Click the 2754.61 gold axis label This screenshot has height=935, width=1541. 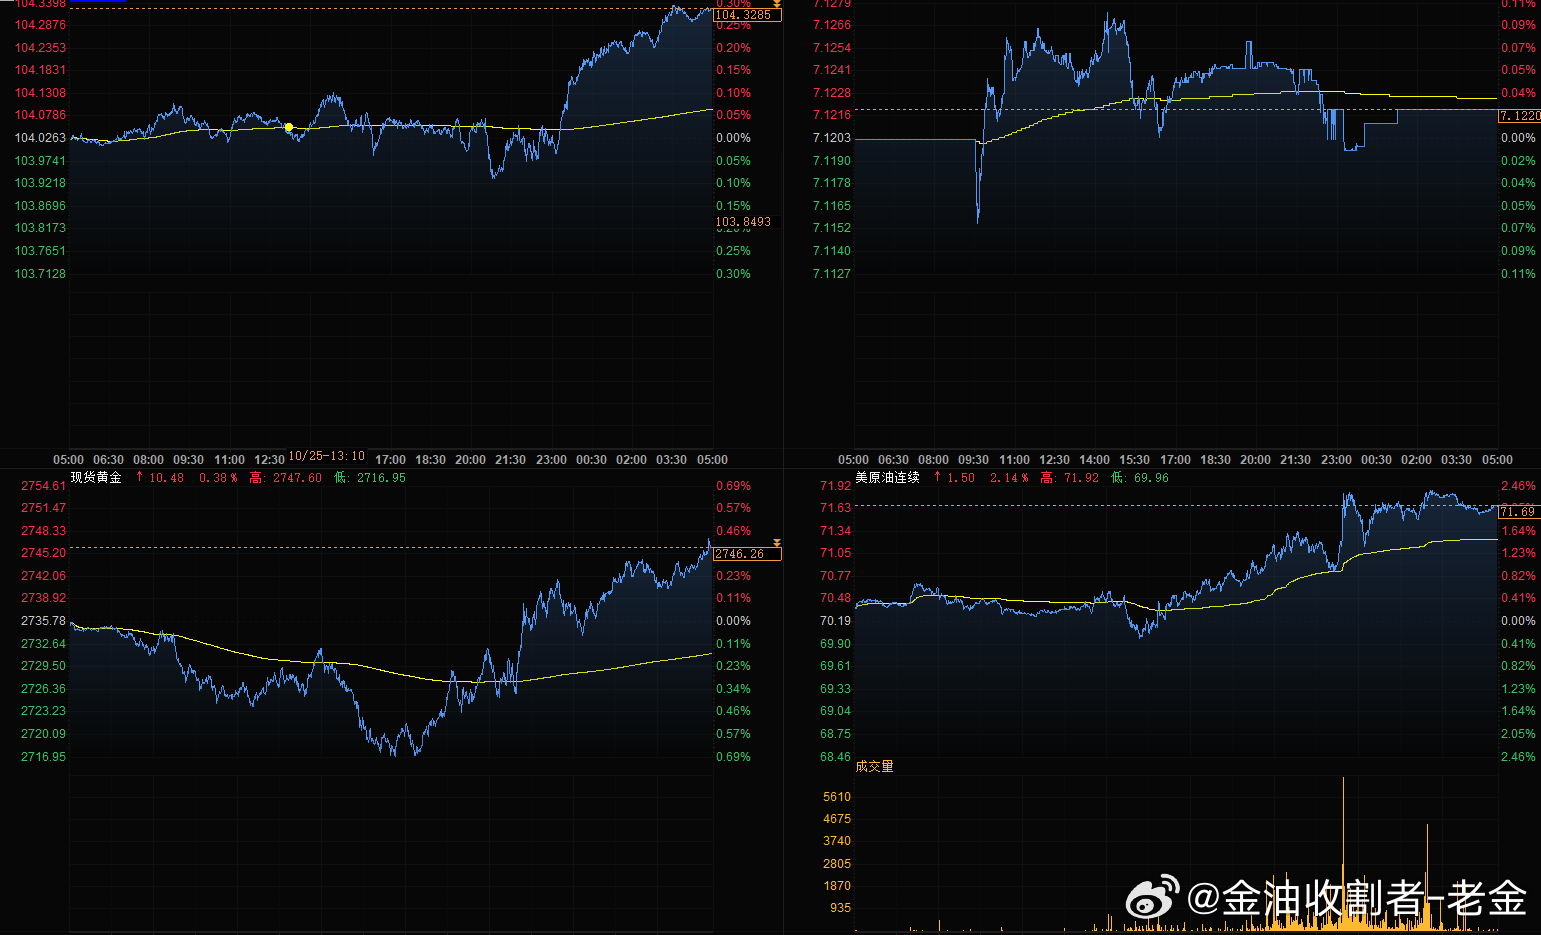[x=43, y=486]
